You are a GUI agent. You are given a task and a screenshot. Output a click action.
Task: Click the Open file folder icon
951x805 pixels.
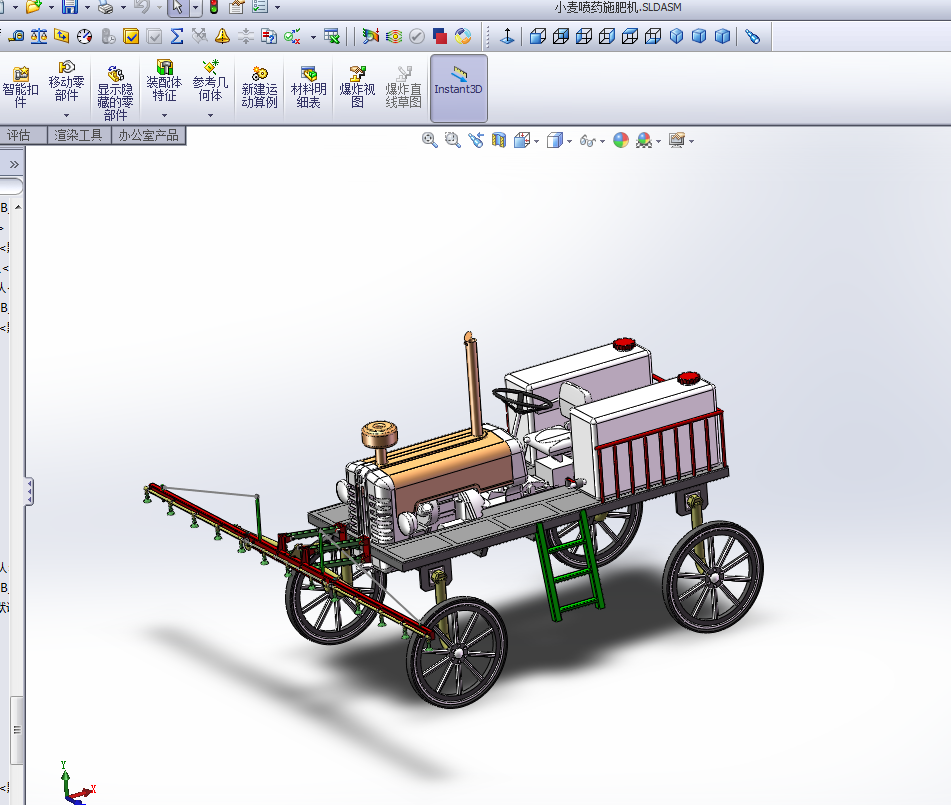click(x=34, y=7)
